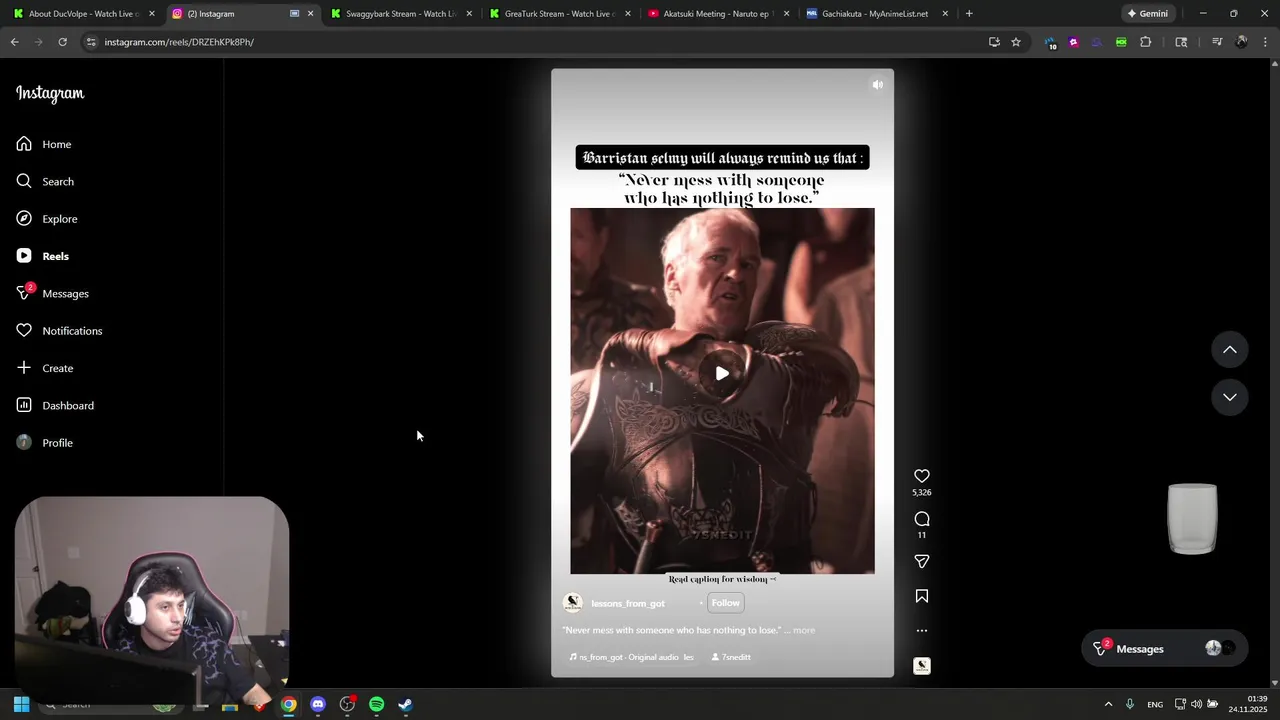Image resolution: width=1280 pixels, height=720 pixels.
Task: Save the reel with bookmark icon
Action: coord(922,596)
